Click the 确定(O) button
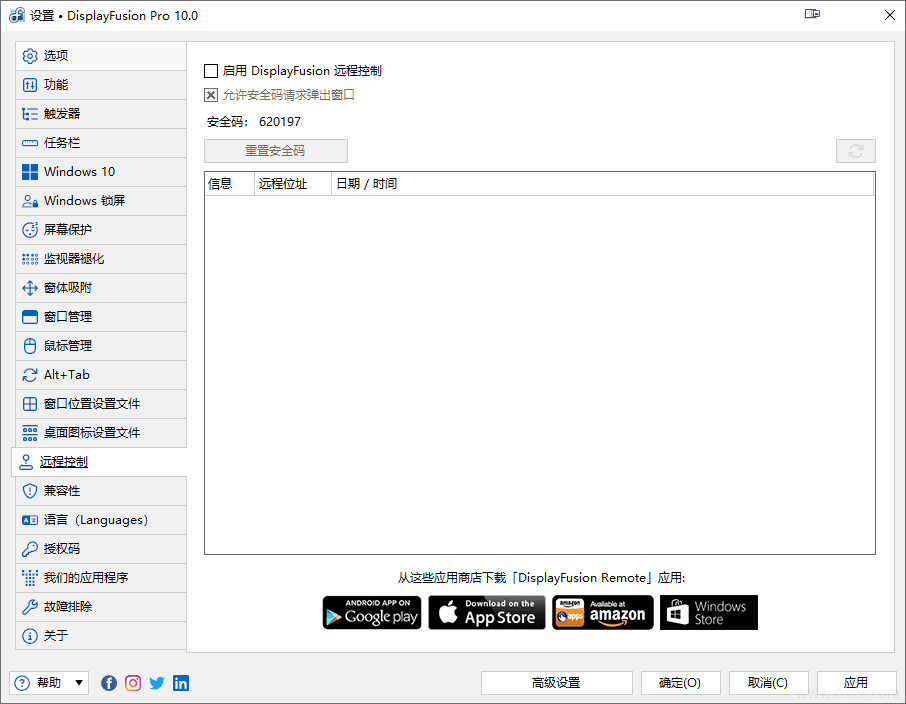 681,683
